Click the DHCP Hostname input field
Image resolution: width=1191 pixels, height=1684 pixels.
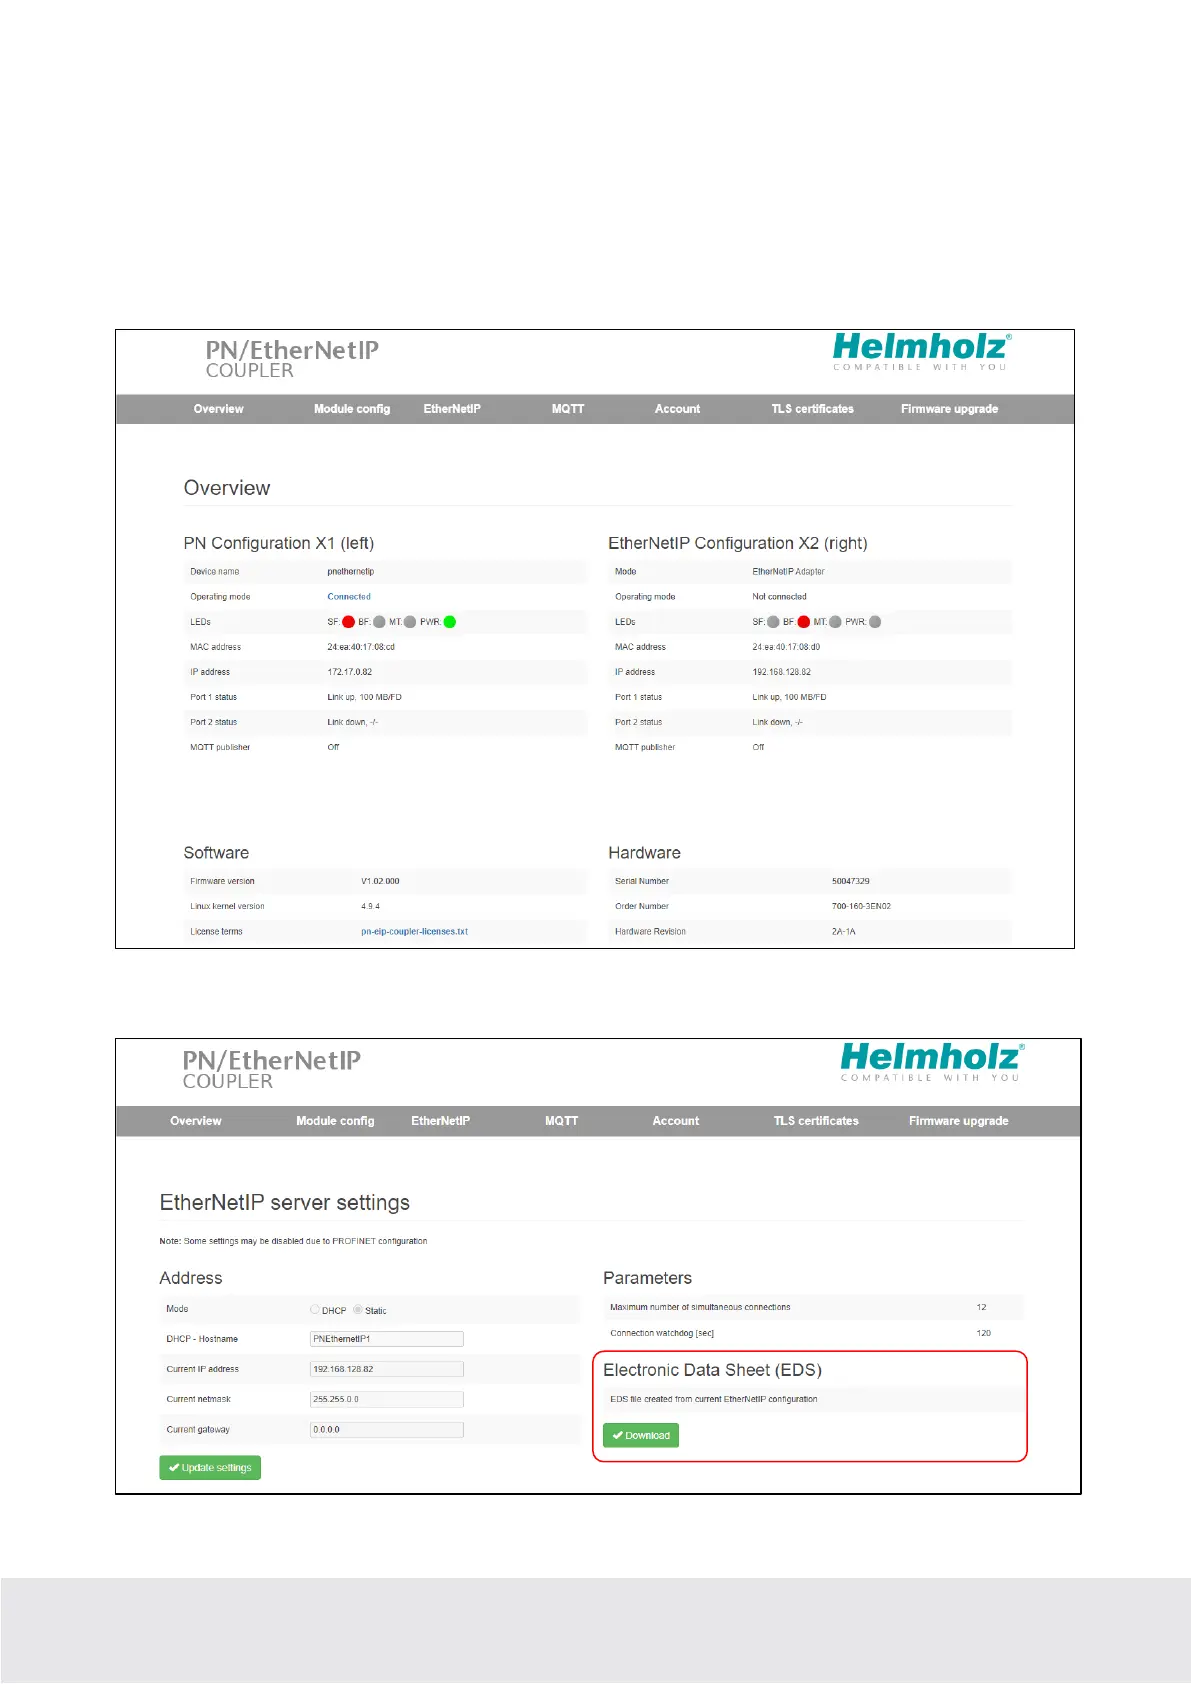coord(387,1339)
